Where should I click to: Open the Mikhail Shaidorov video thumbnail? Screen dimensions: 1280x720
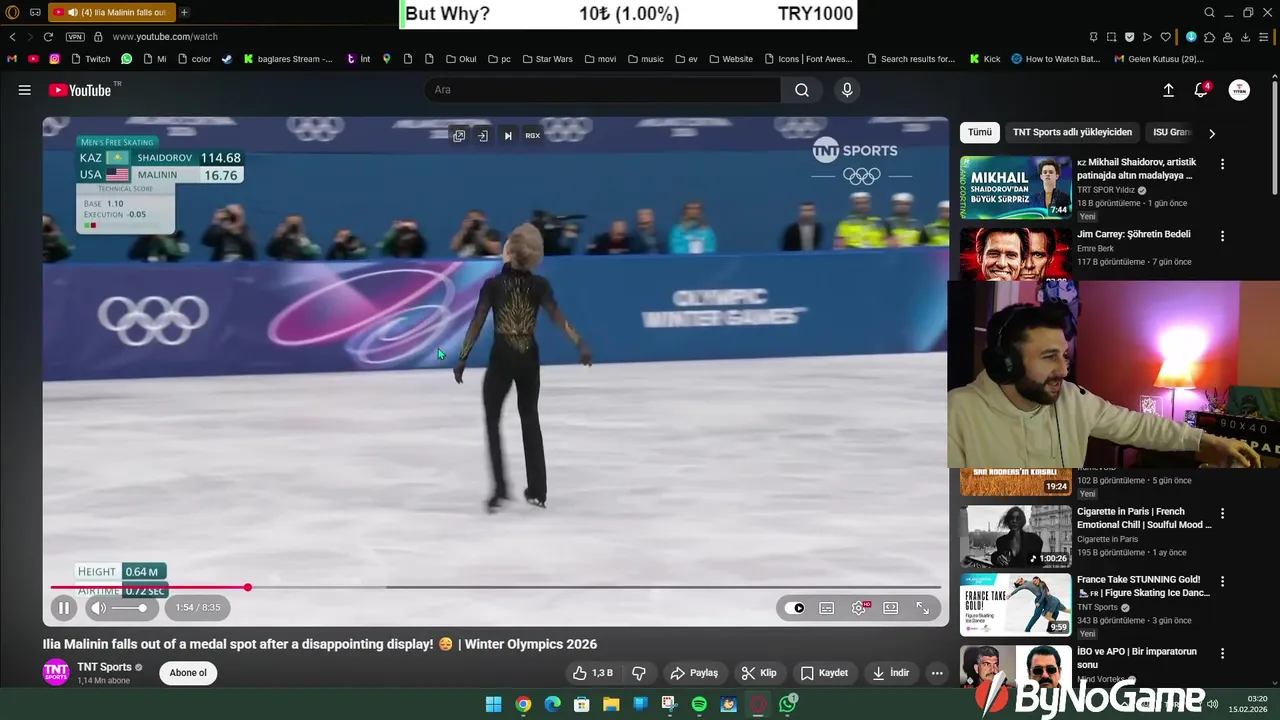tap(1016, 187)
